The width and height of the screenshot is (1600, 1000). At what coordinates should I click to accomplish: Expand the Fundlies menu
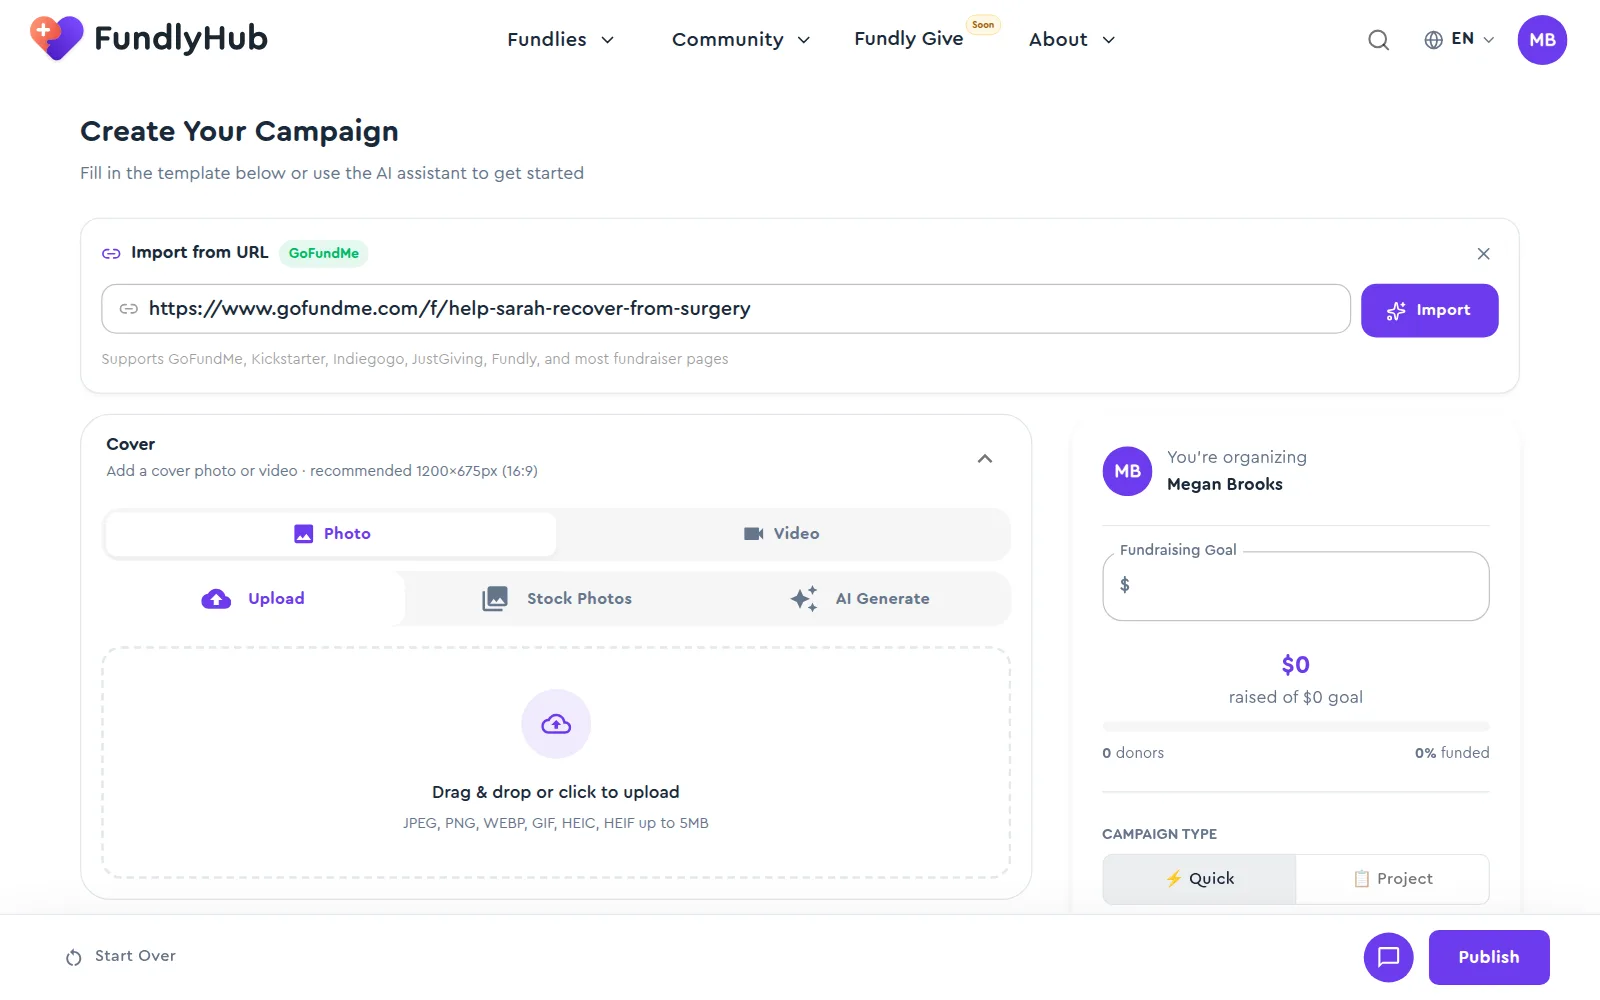pyautogui.click(x=560, y=40)
